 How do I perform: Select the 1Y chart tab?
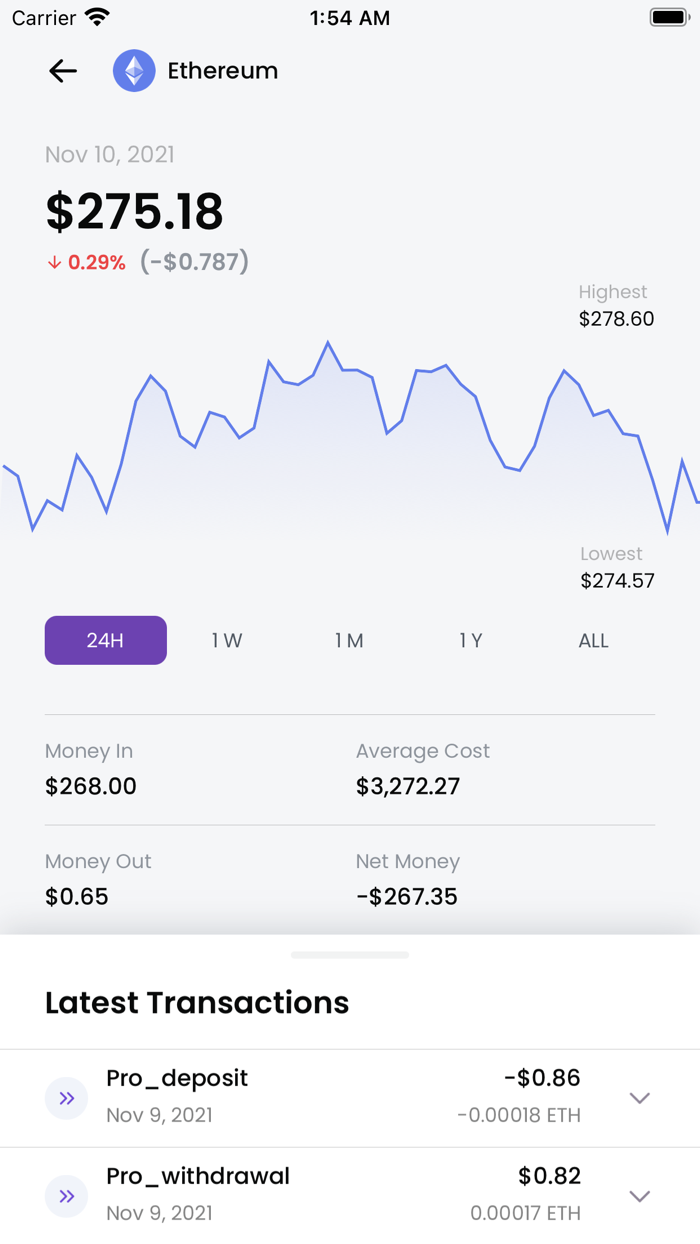pos(471,640)
